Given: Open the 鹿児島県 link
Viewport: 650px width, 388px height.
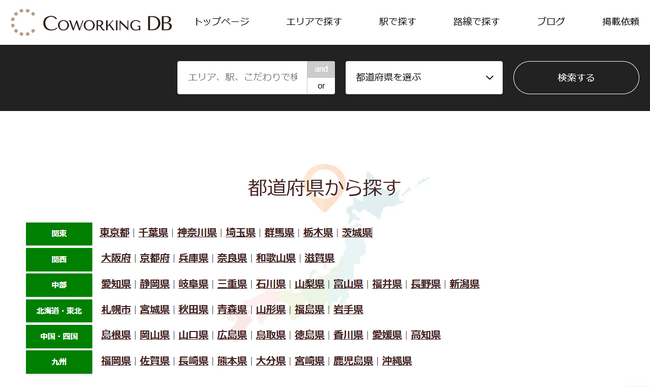Looking at the screenshot, I should coord(353,361).
